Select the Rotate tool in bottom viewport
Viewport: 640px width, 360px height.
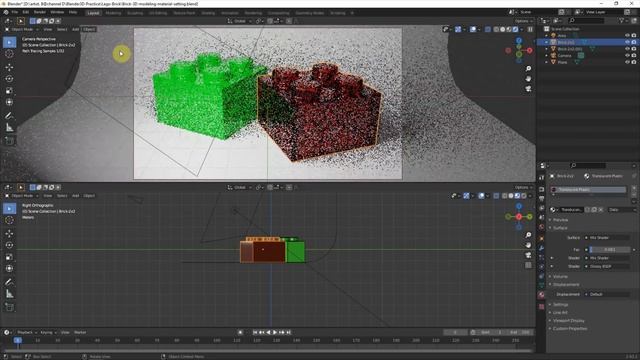click(x=9, y=245)
